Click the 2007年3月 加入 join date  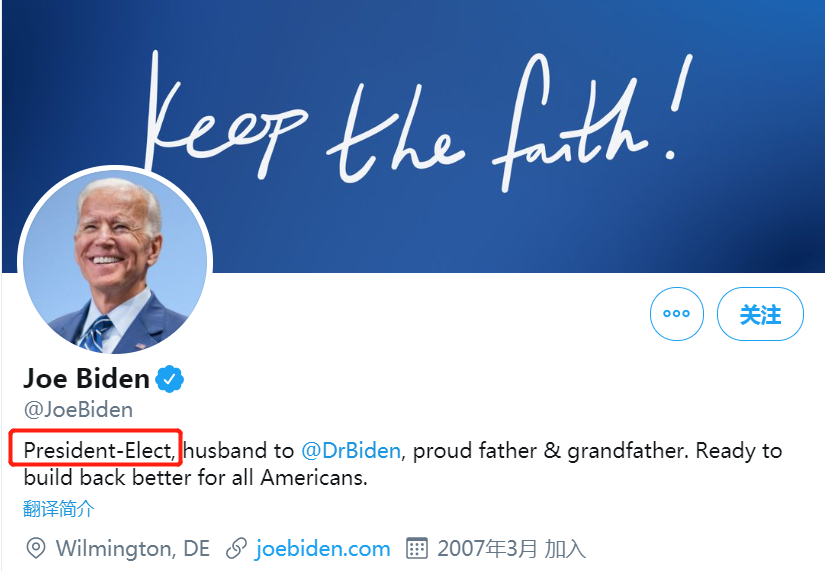pos(510,548)
